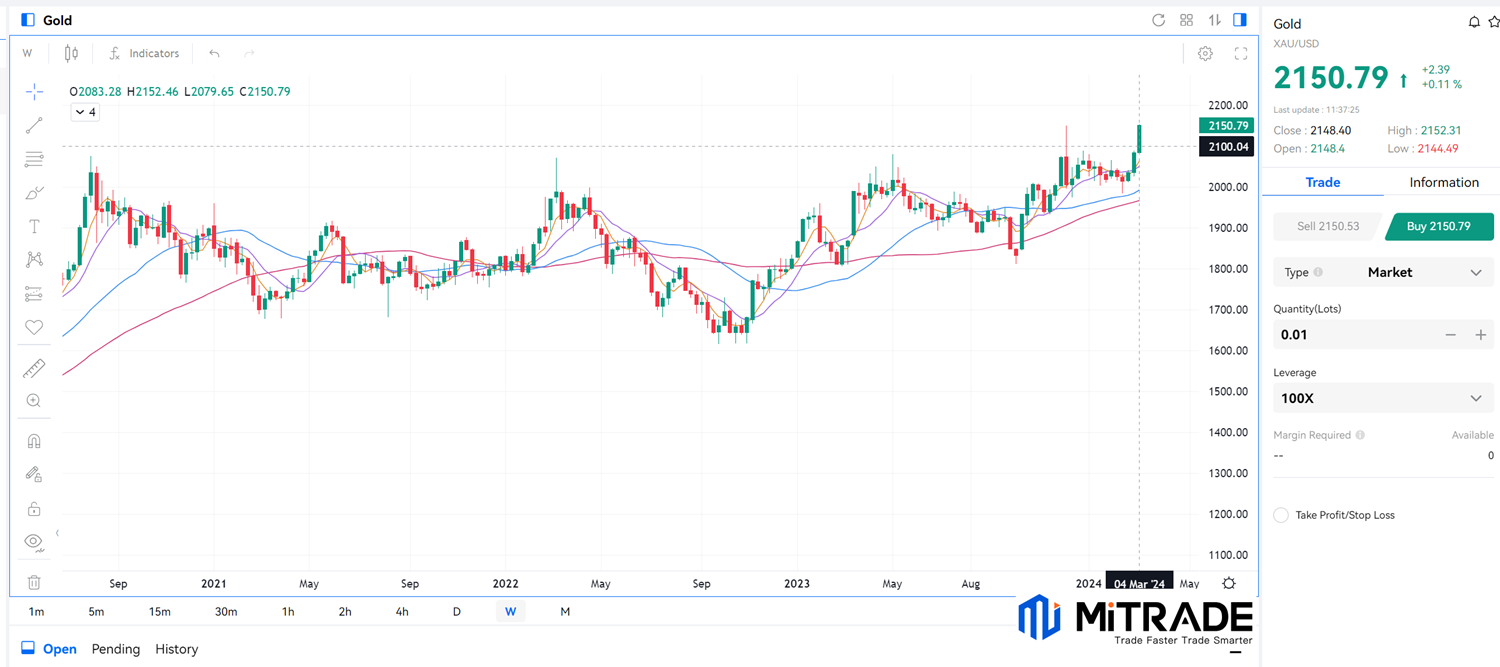Screen dimensions: 1500x667
Task: Hide all drawings with eye icon
Action: tap(34, 542)
